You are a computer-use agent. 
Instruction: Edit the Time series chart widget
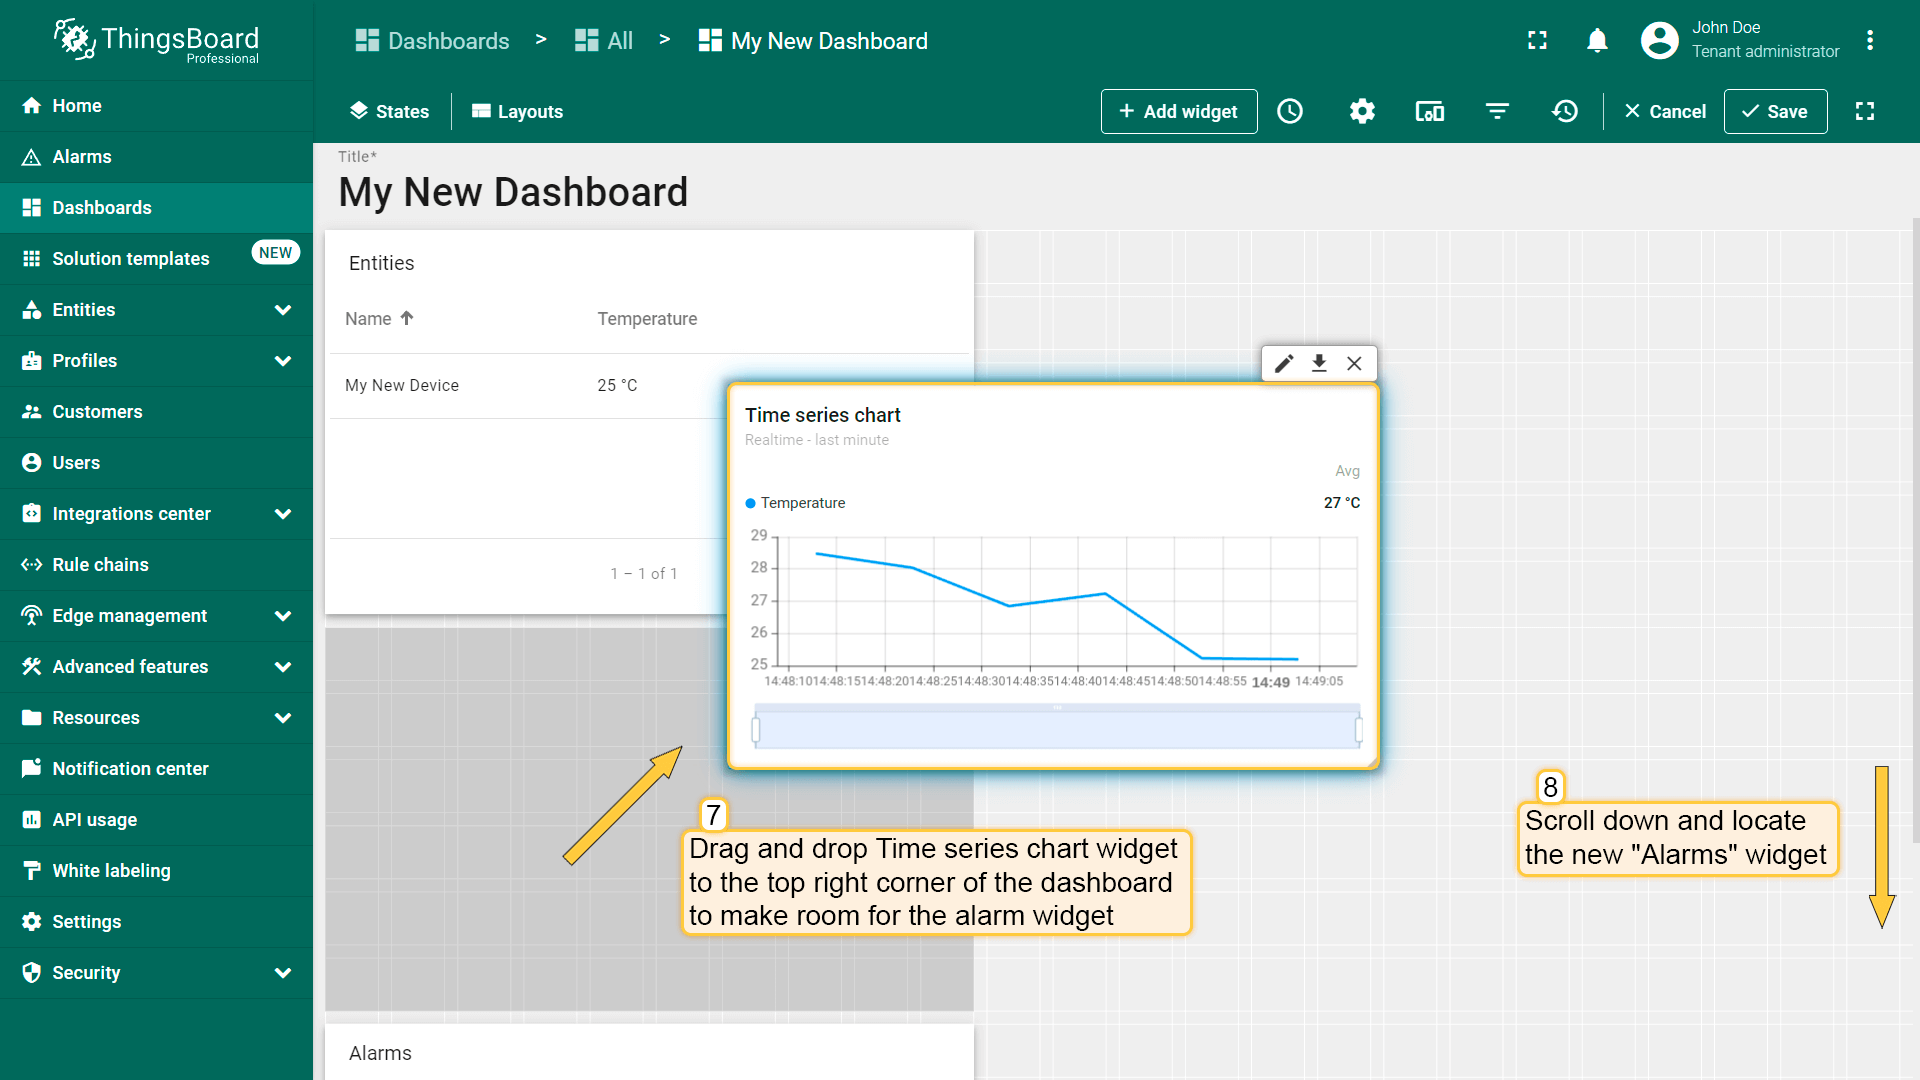coord(1284,363)
